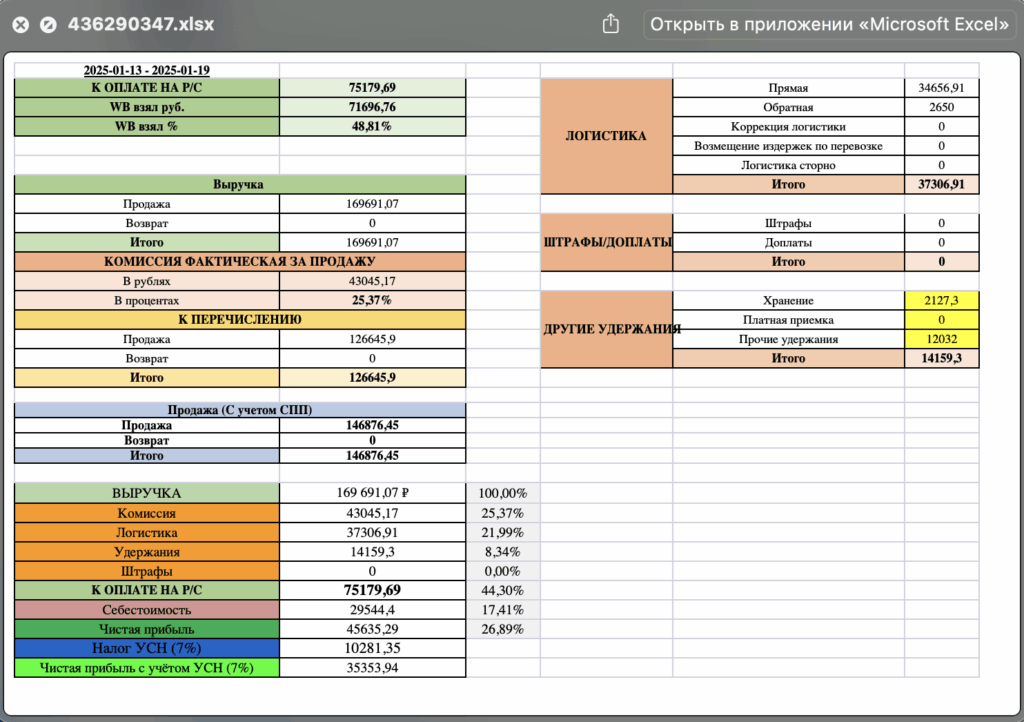Select the 'Прочие удержания' label cell
Viewport: 1024px width, 722px height.
tap(788, 339)
